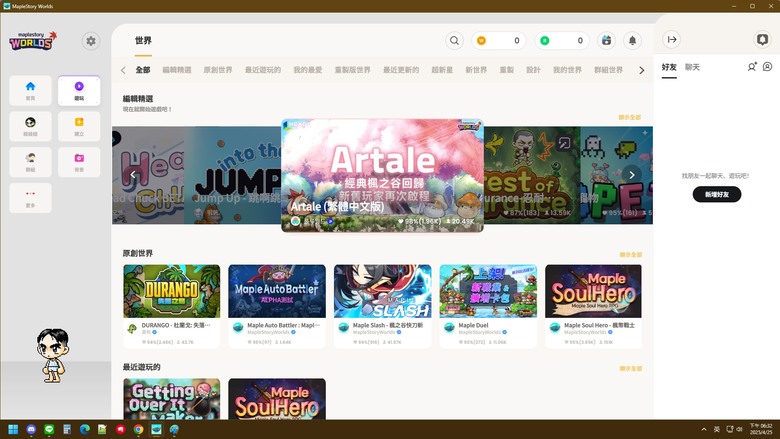The image size is (780, 439).
Task: Open the Maple Slash world card
Action: (383, 306)
